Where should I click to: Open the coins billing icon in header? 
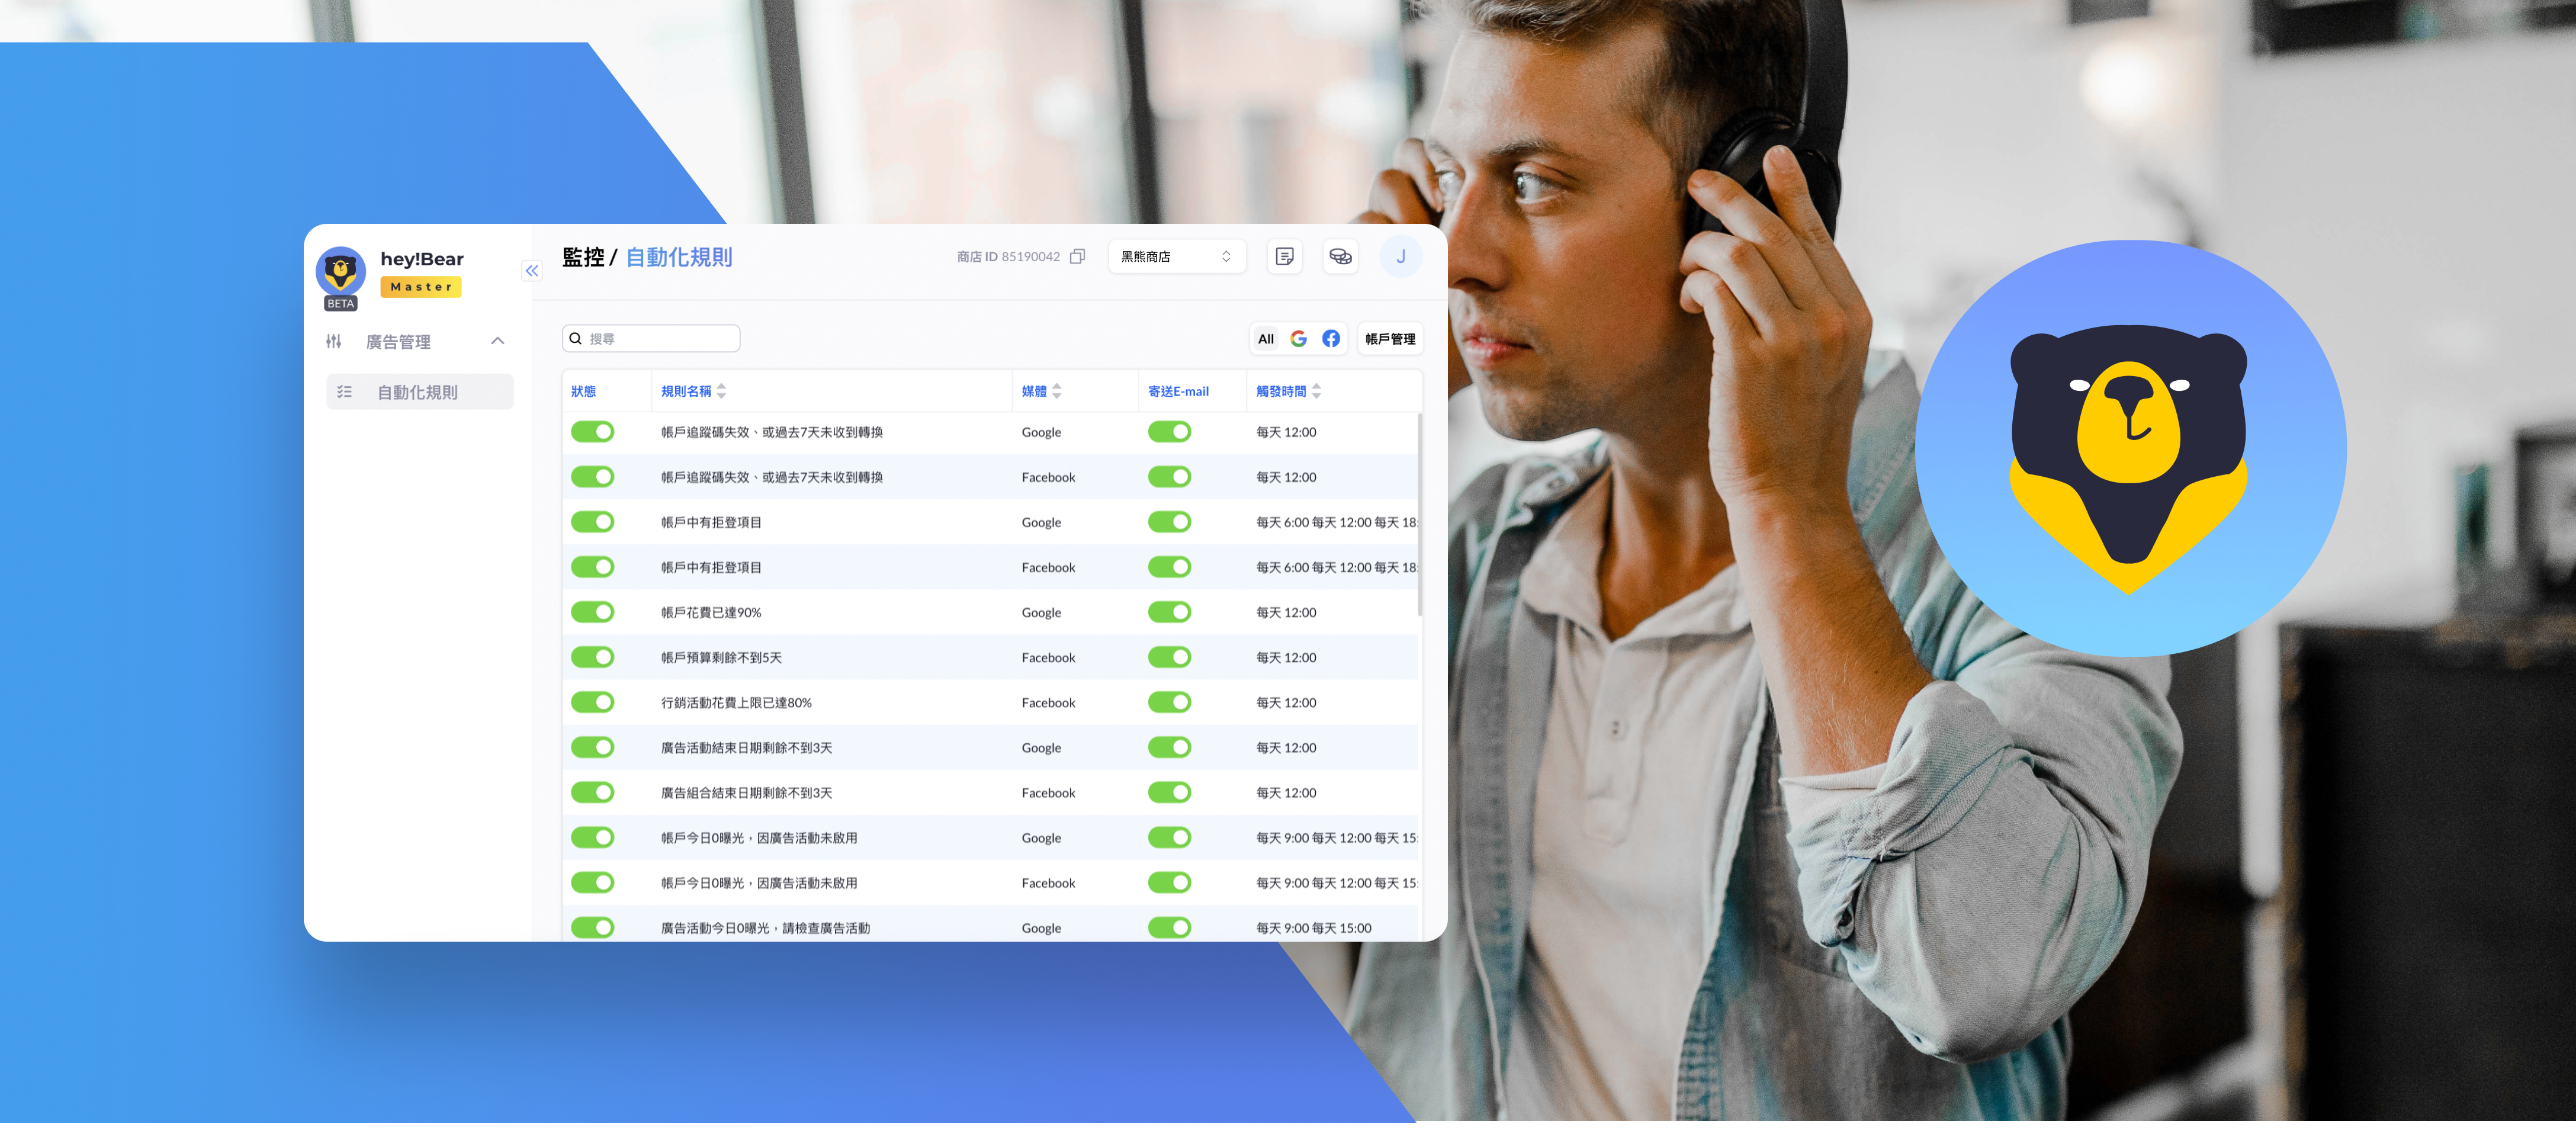point(1340,257)
